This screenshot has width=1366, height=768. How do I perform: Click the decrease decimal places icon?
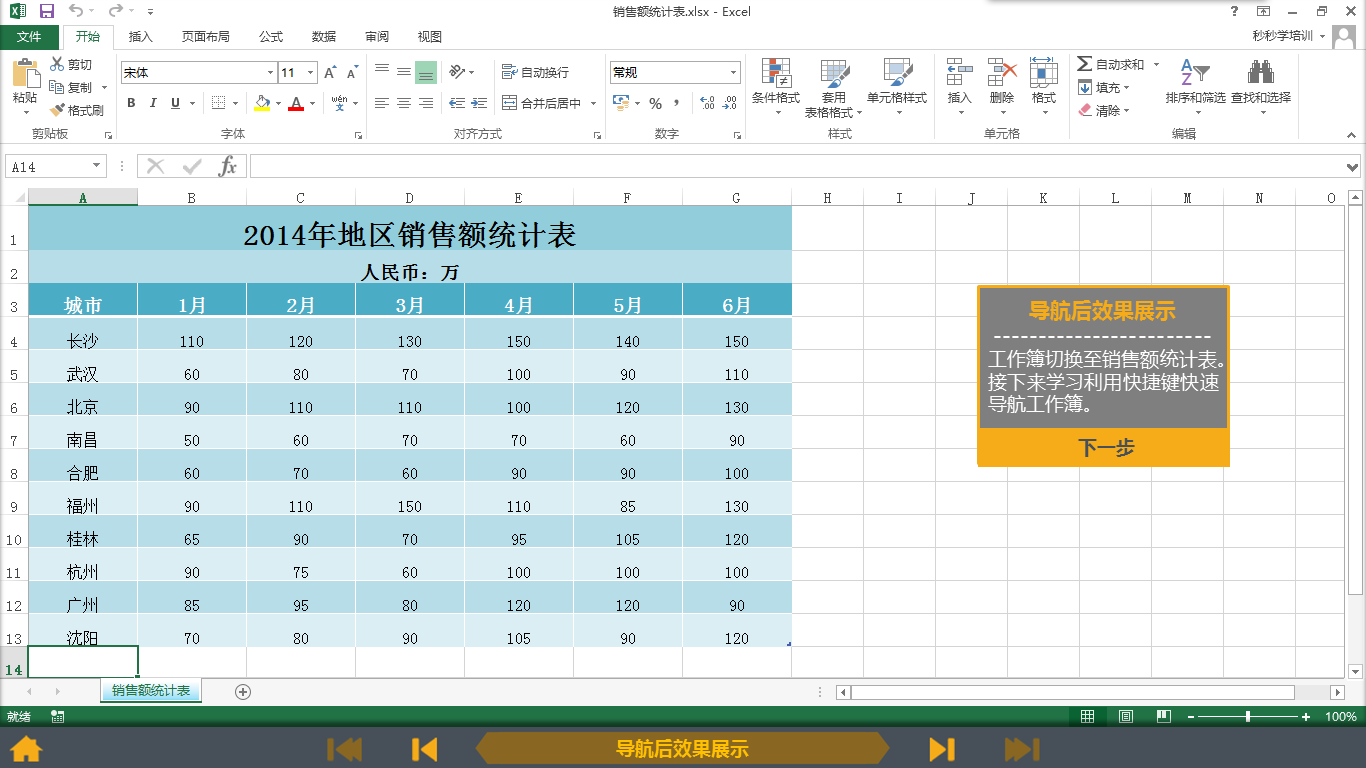click(732, 103)
